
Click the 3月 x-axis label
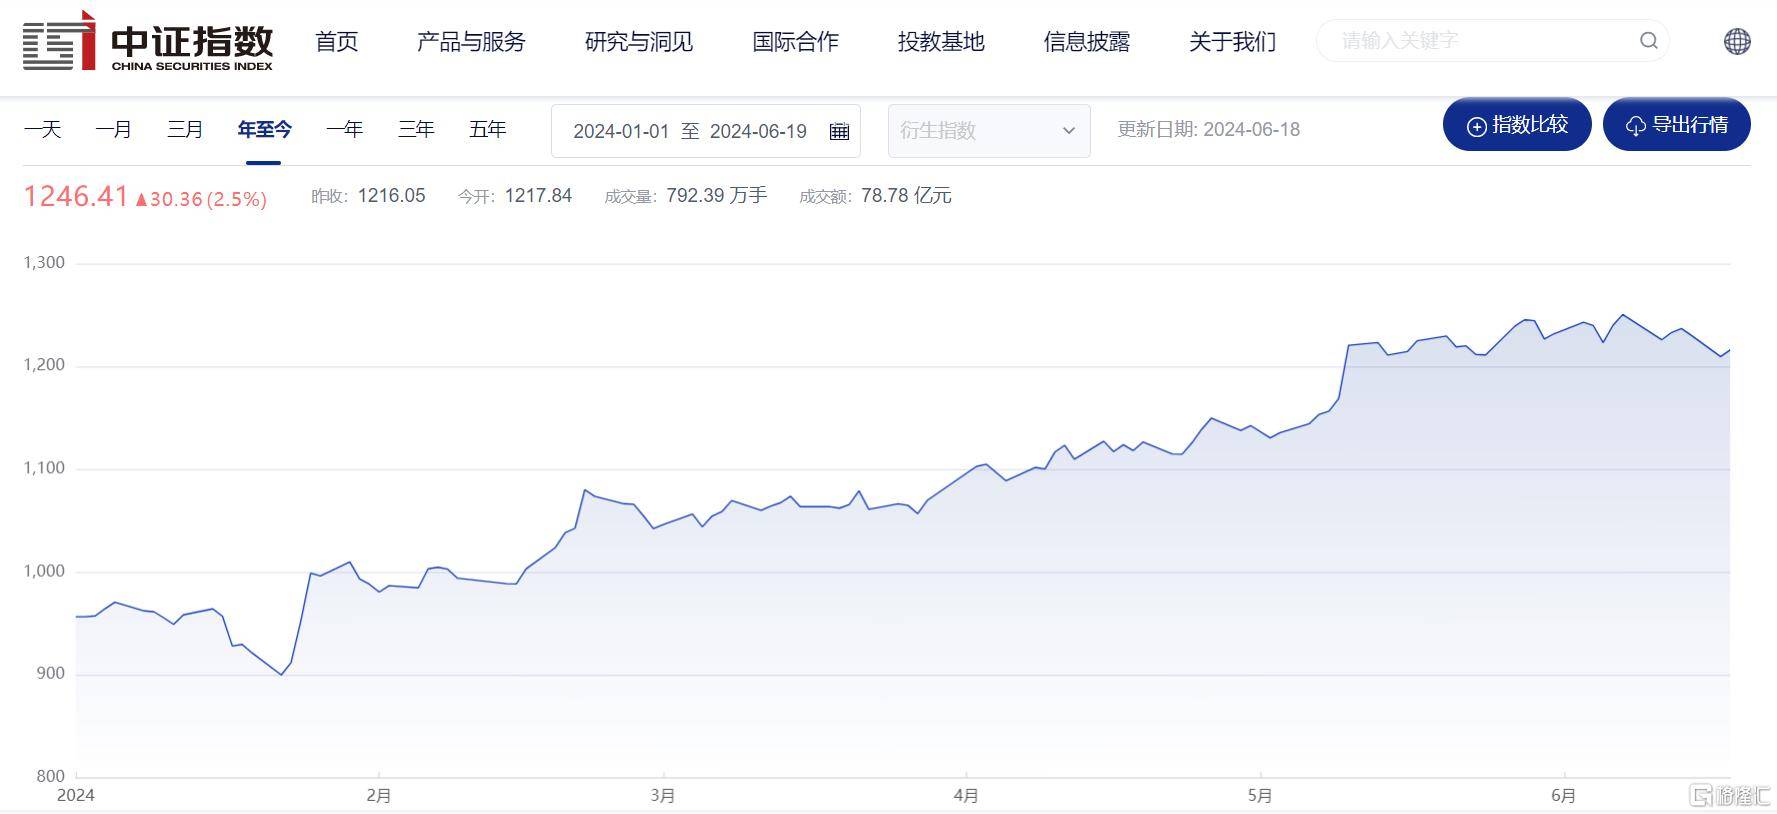pos(663,796)
